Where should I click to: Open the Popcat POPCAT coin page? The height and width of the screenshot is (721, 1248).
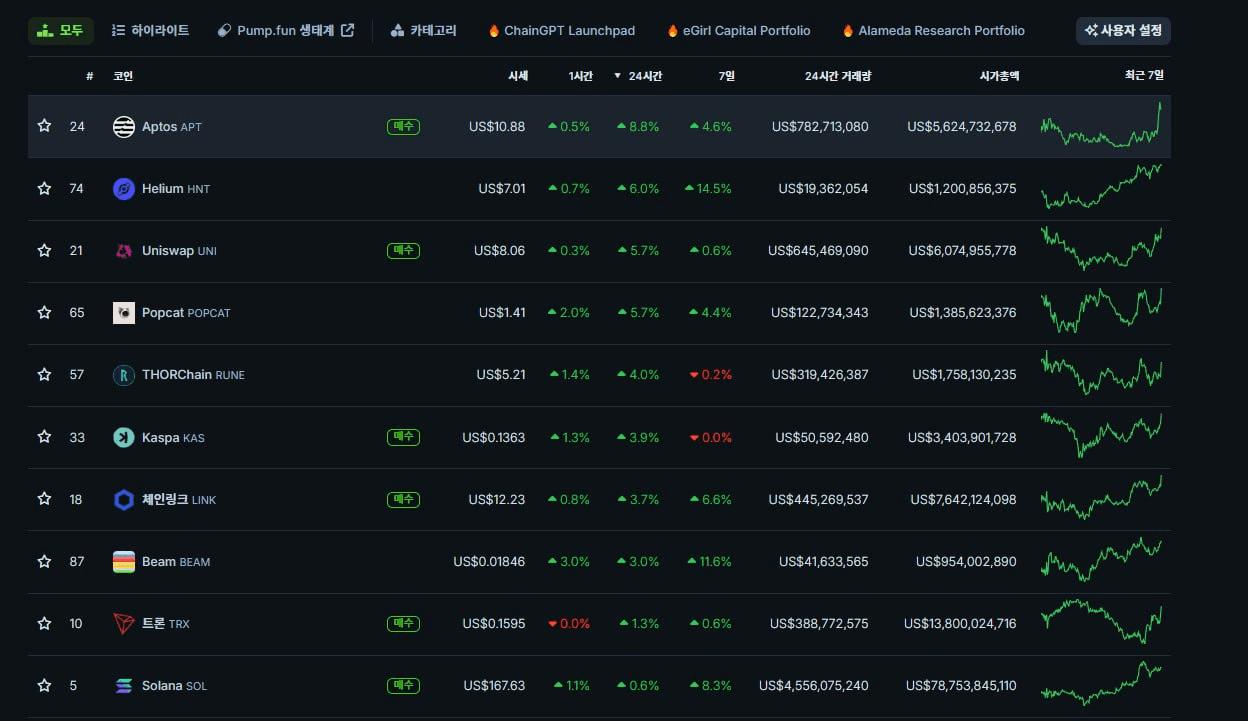[186, 313]
